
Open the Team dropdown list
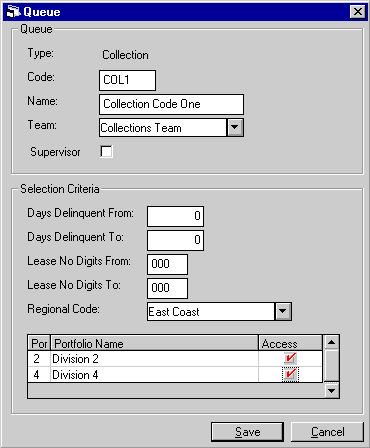tap(235, 127)
